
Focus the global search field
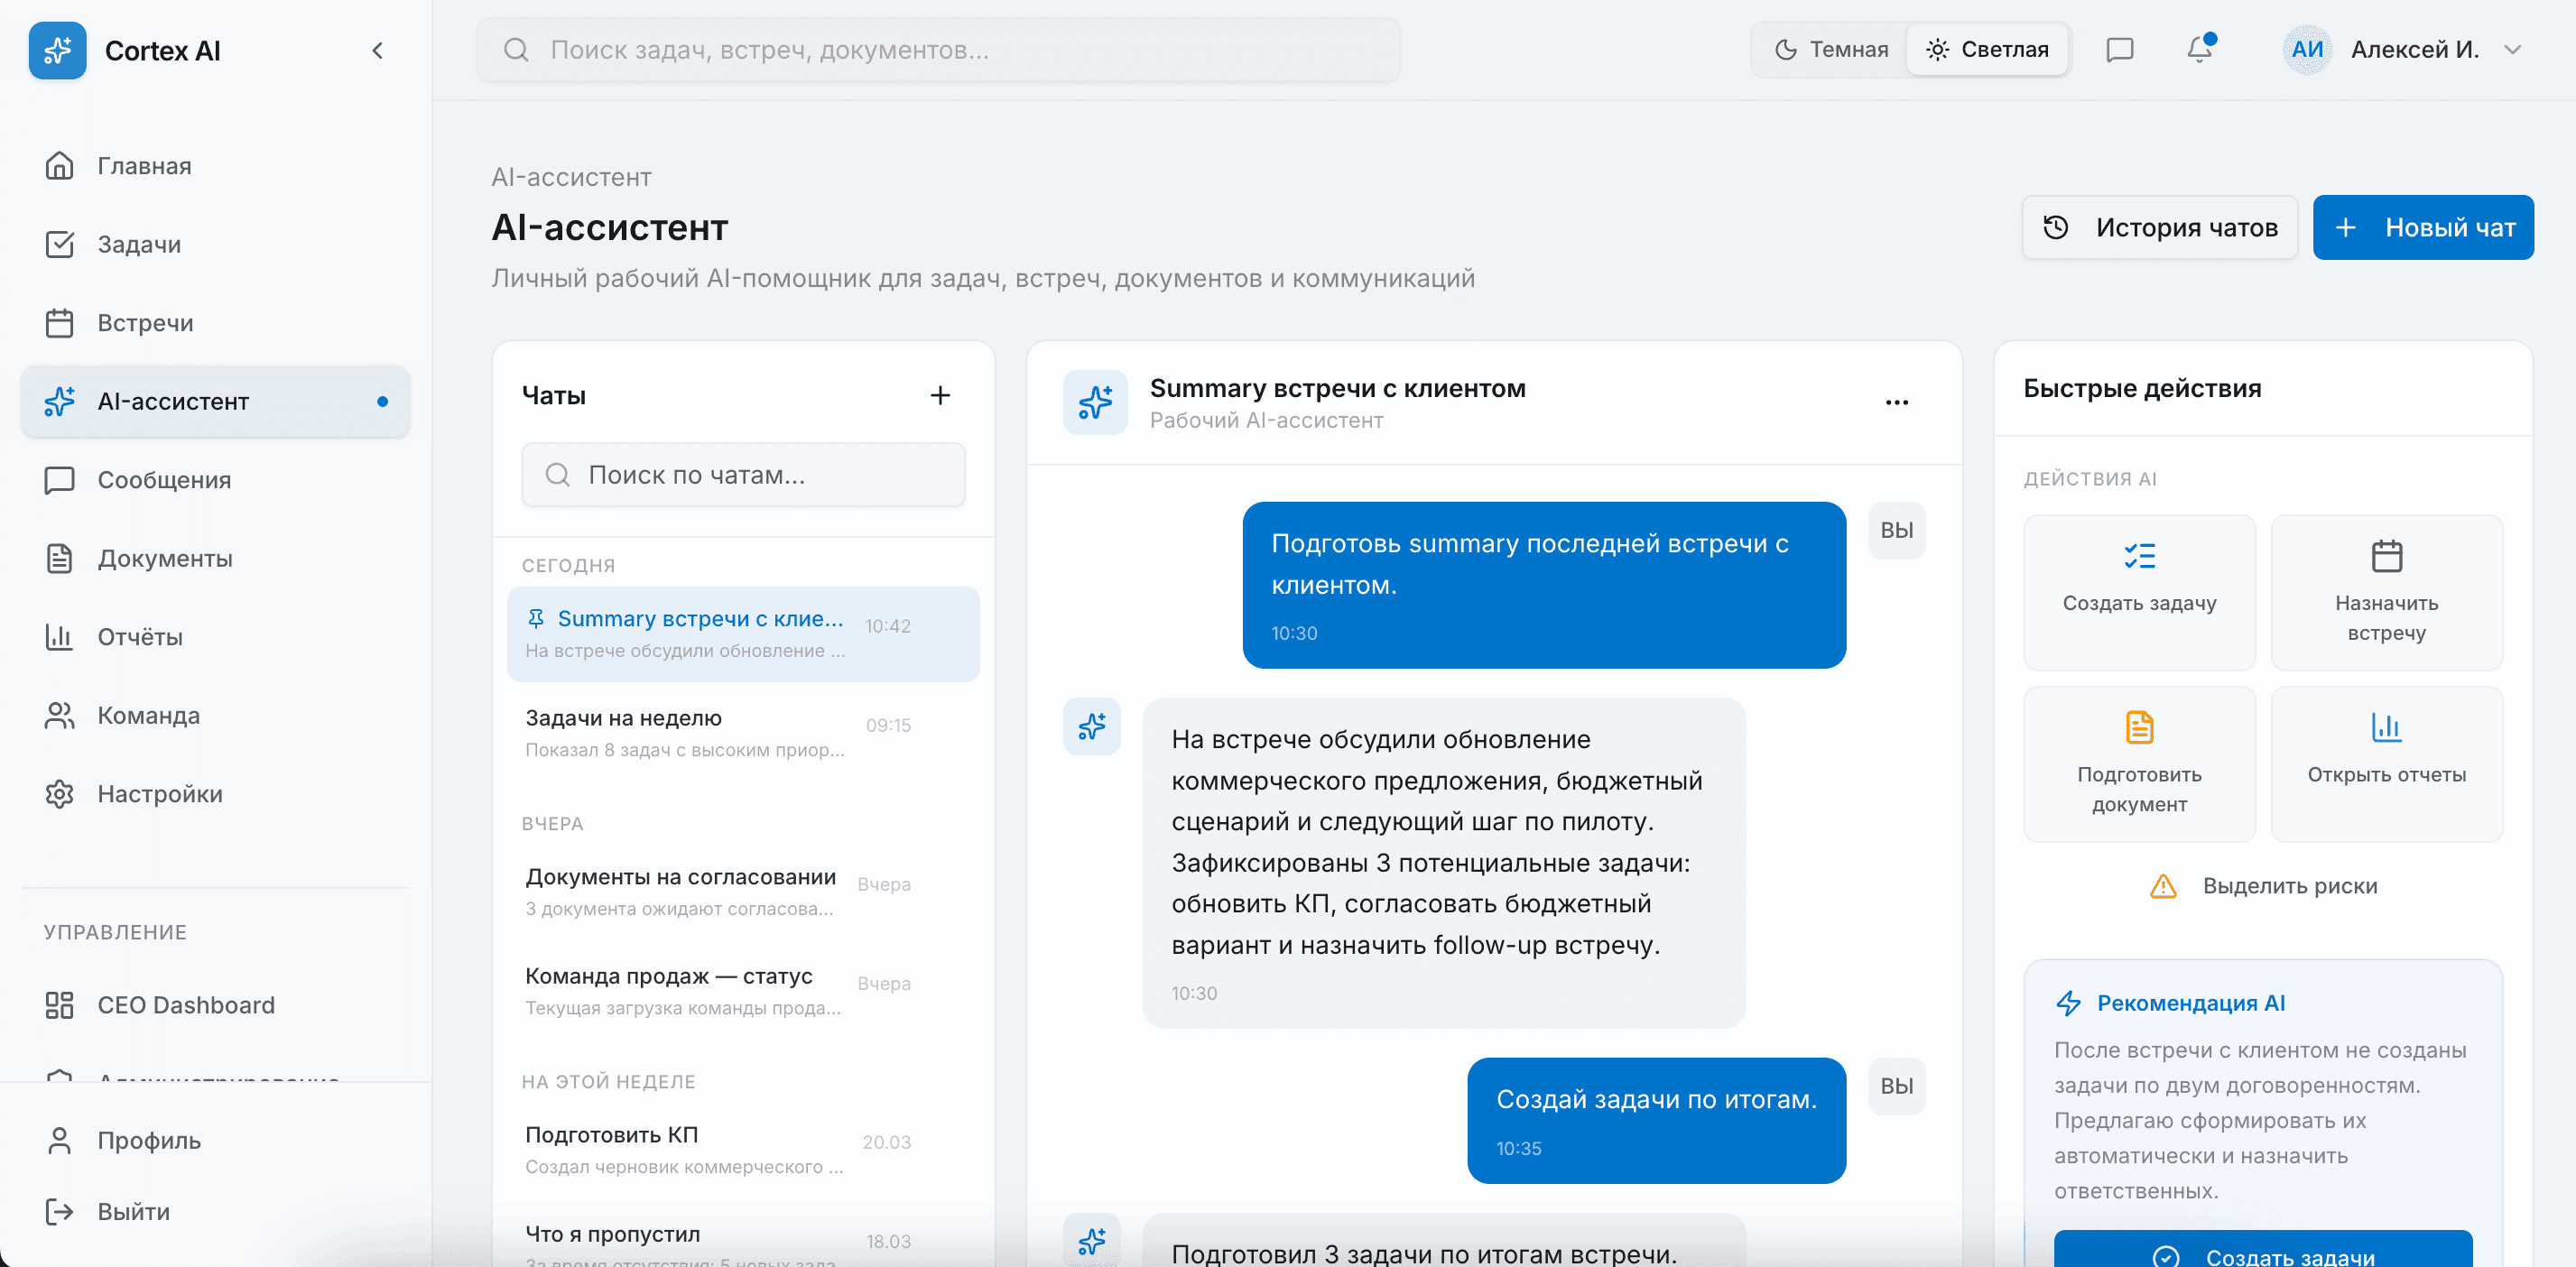click(x=938, y=50)
